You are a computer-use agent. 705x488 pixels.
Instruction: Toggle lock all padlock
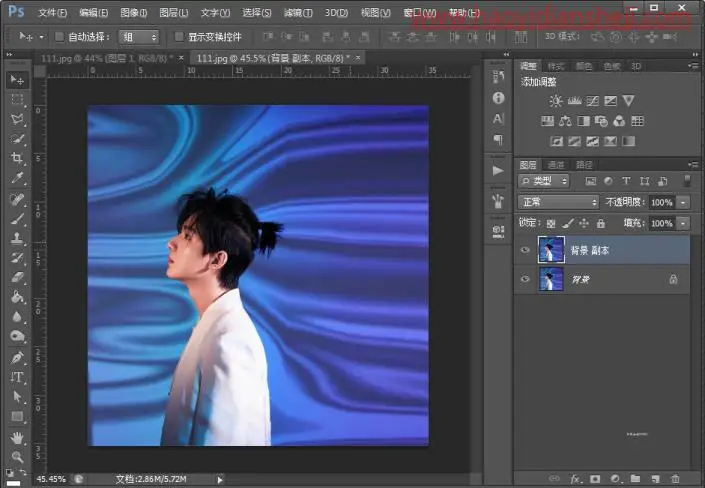[x=600, y=224]
